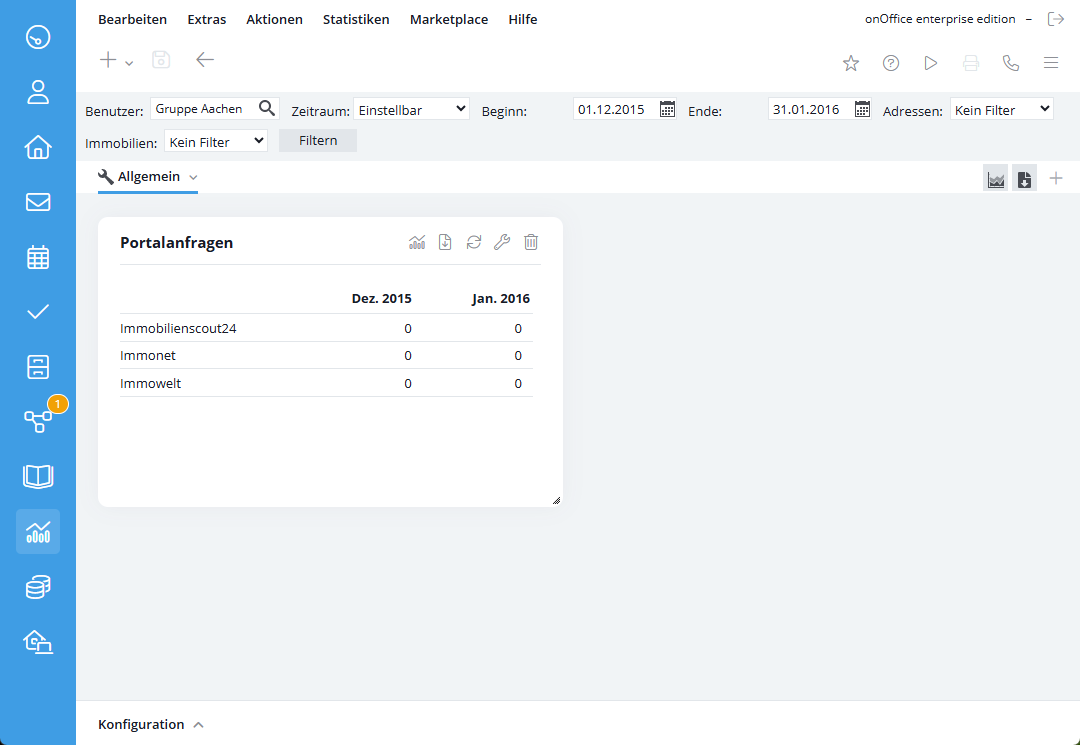The height and width of the screenshot is (745, 1080).
Task: Expand the Adressen filter dropdown
Action: coord(1001,109)
